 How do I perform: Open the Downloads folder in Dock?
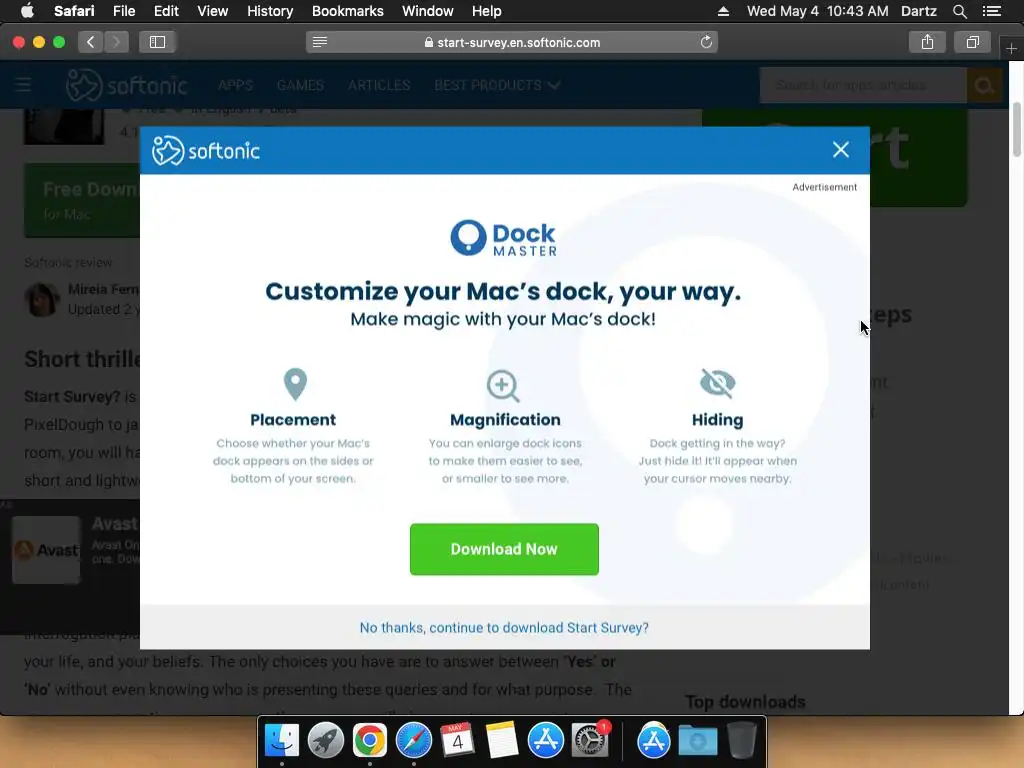coord(697,741)
